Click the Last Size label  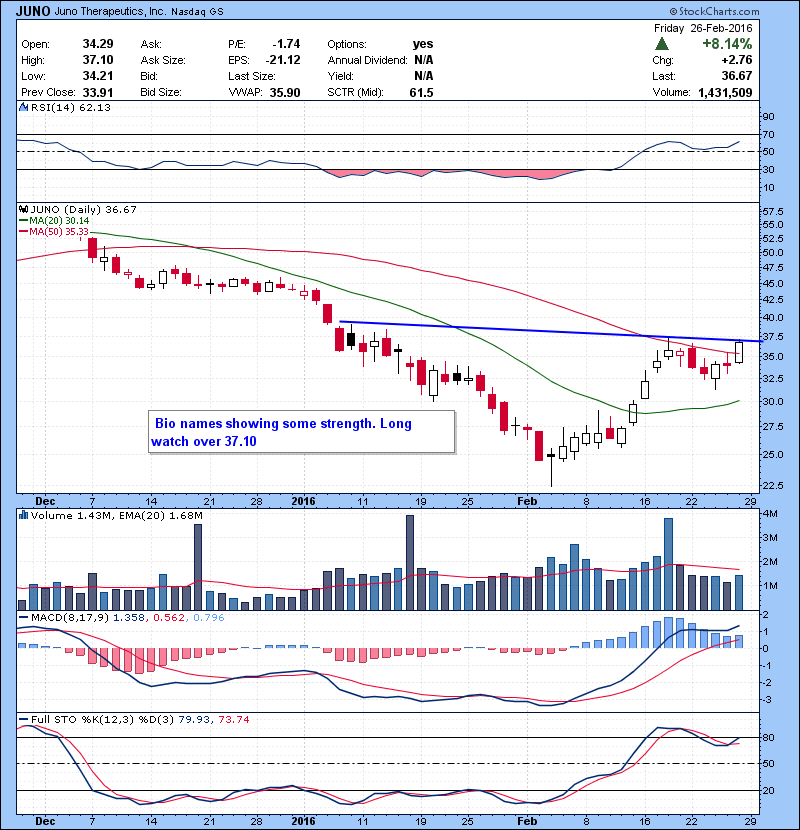(x=251, y=76)
